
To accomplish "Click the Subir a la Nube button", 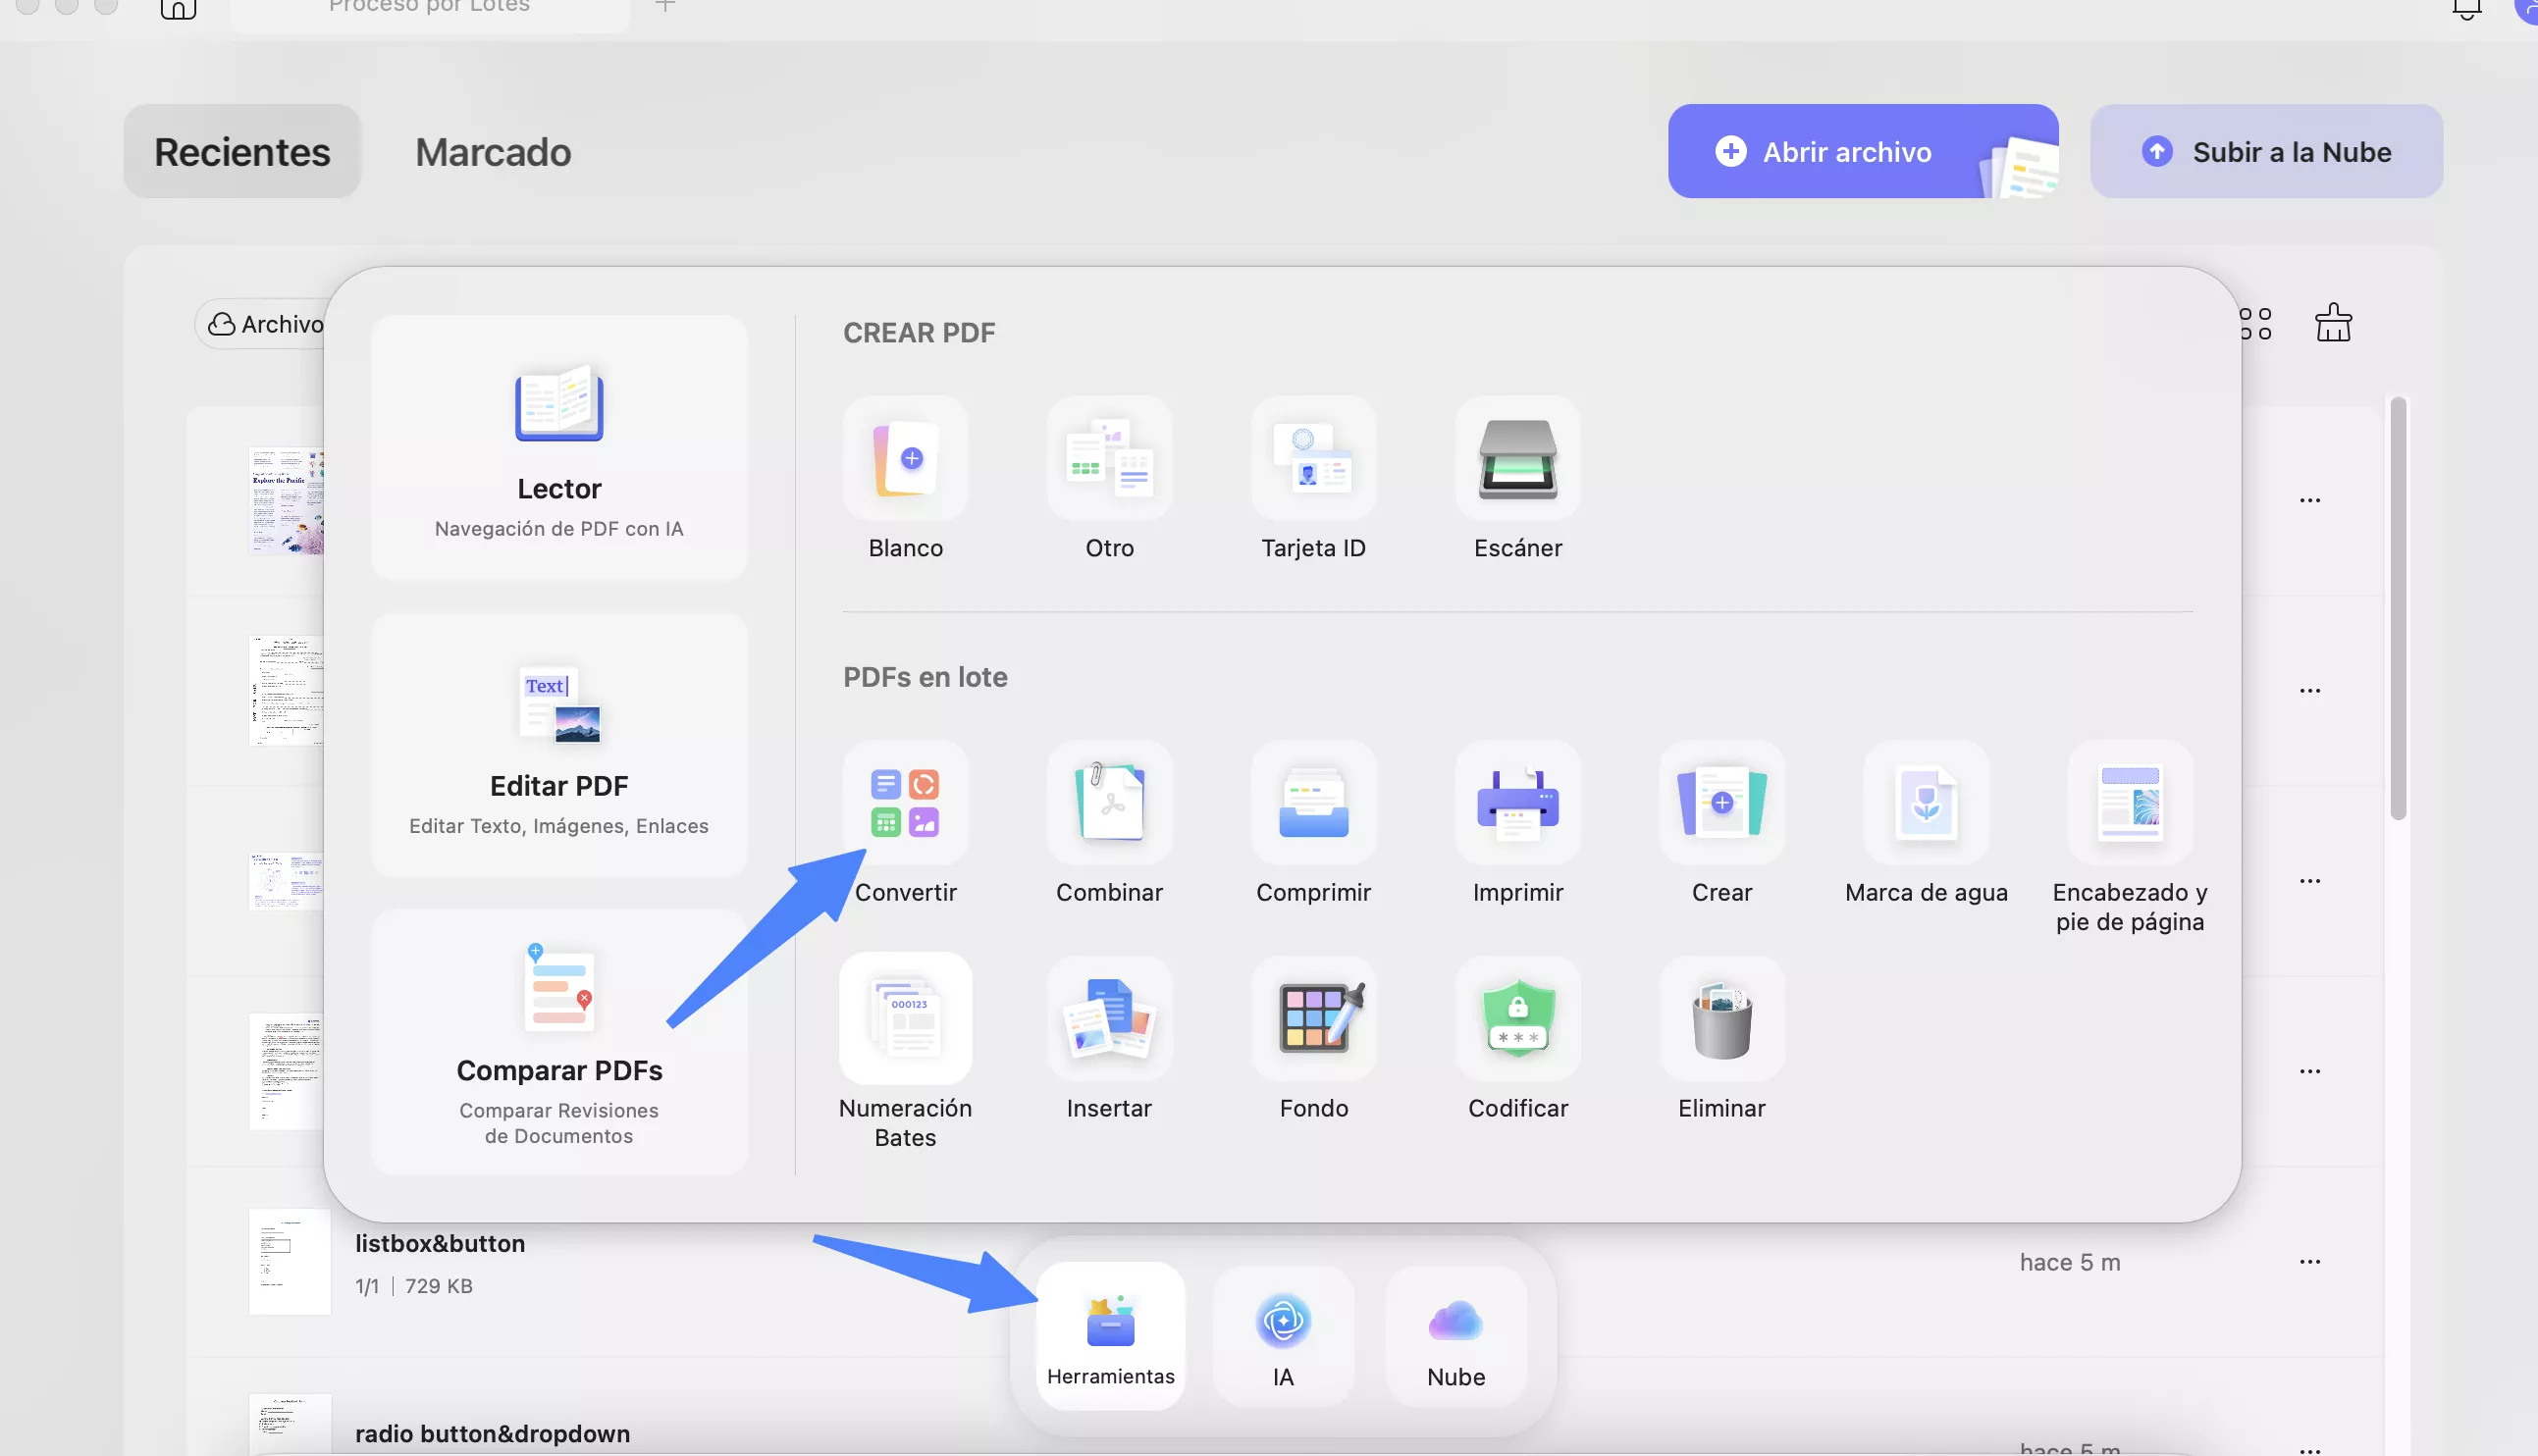I will click(2265, 152).
